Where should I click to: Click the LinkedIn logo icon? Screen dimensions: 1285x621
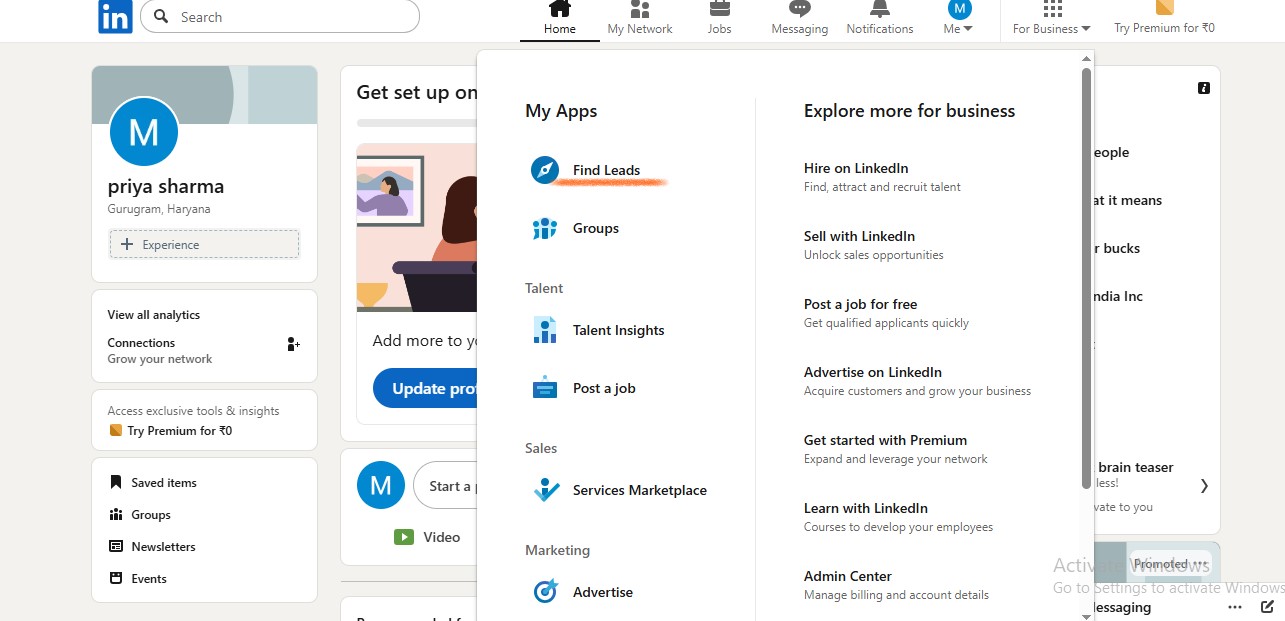[115, 16]
